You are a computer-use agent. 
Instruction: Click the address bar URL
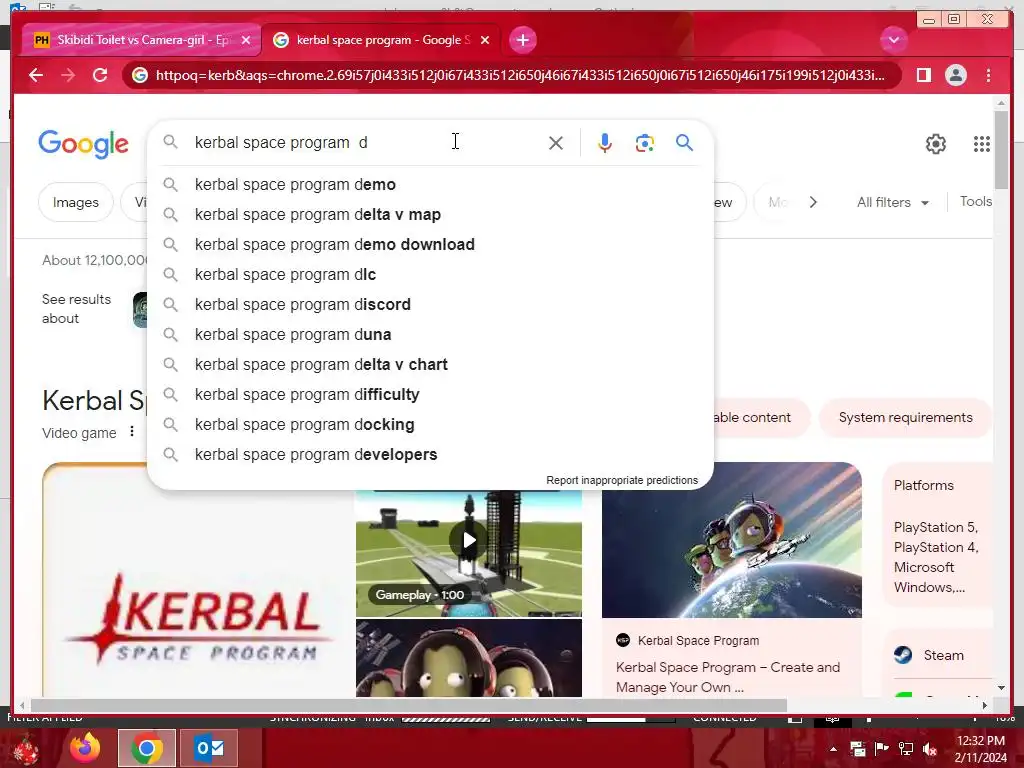point(520,75)
